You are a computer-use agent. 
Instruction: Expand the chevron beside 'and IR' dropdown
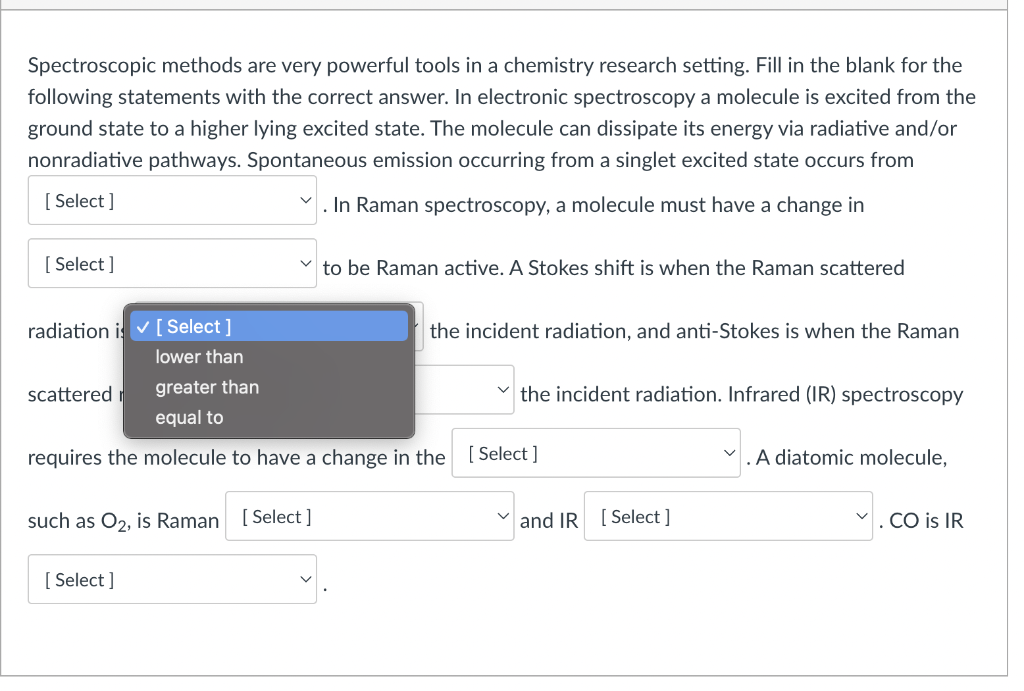(862, 515)
